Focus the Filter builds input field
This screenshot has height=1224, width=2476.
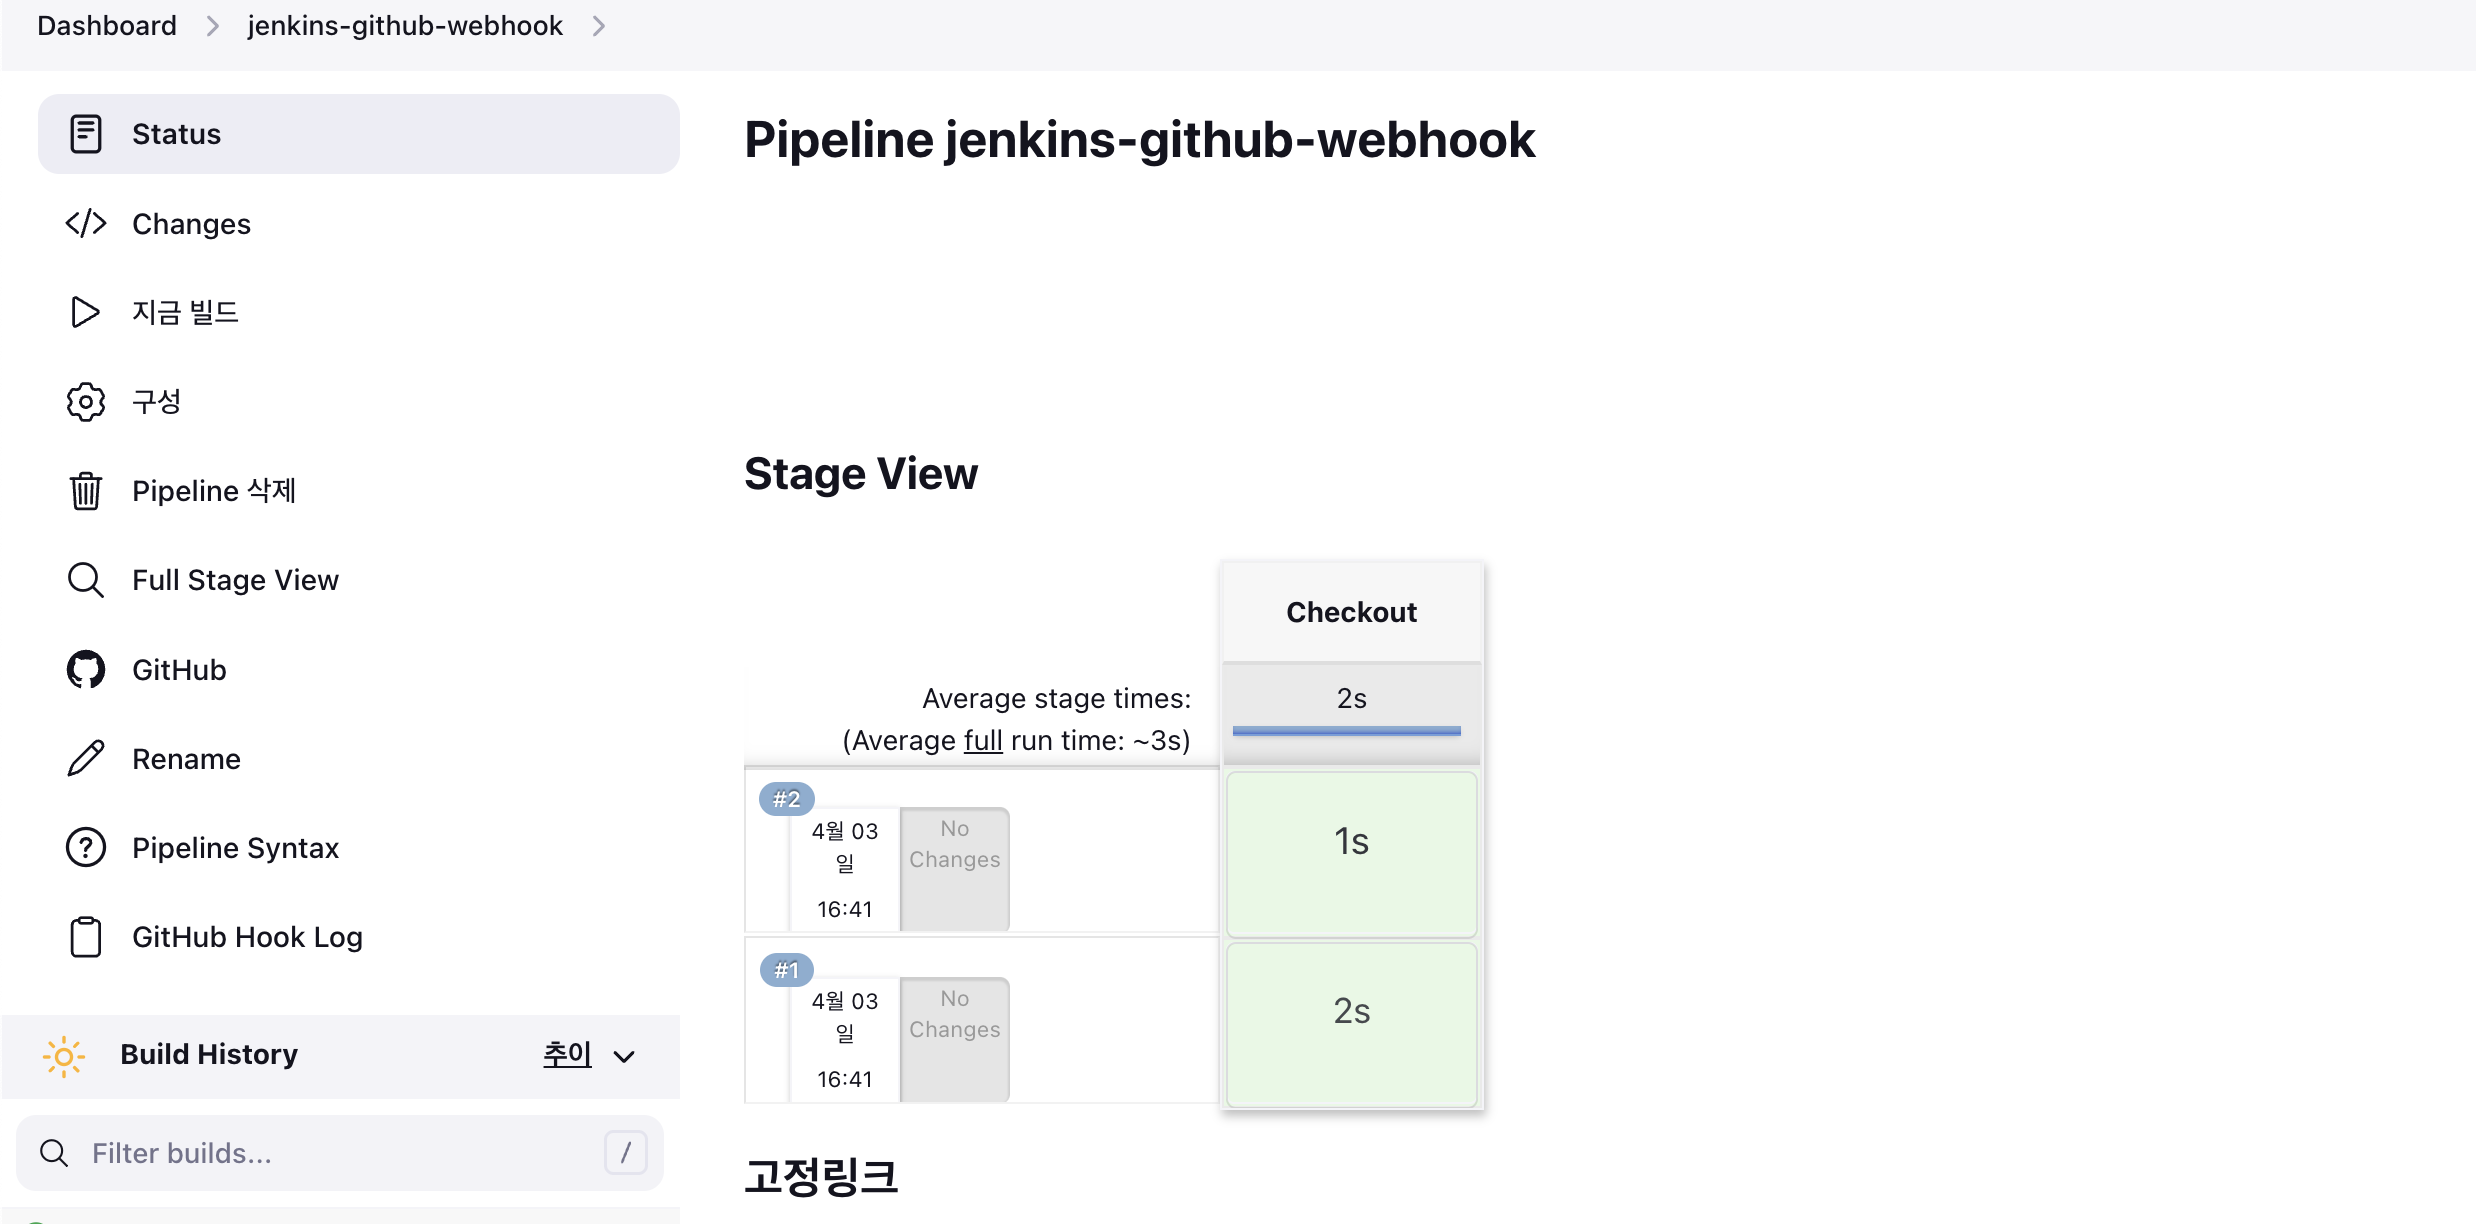click(340, 1153)
